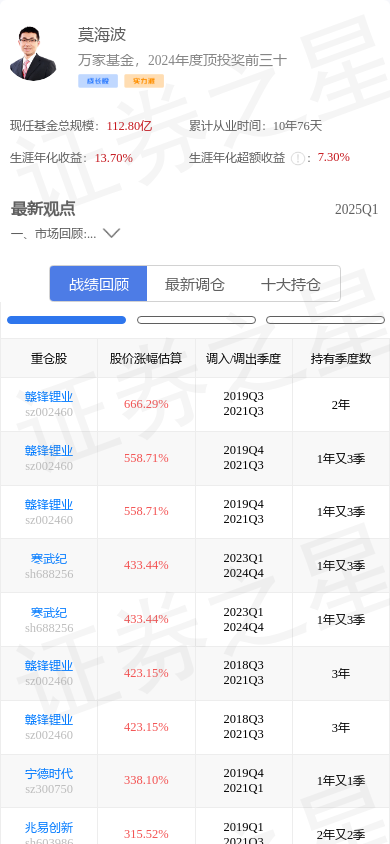Viewport: 390px width, 844px height.
Task: Click the info icon beside 生涯年化超额收益
Action: coord(297,158)
